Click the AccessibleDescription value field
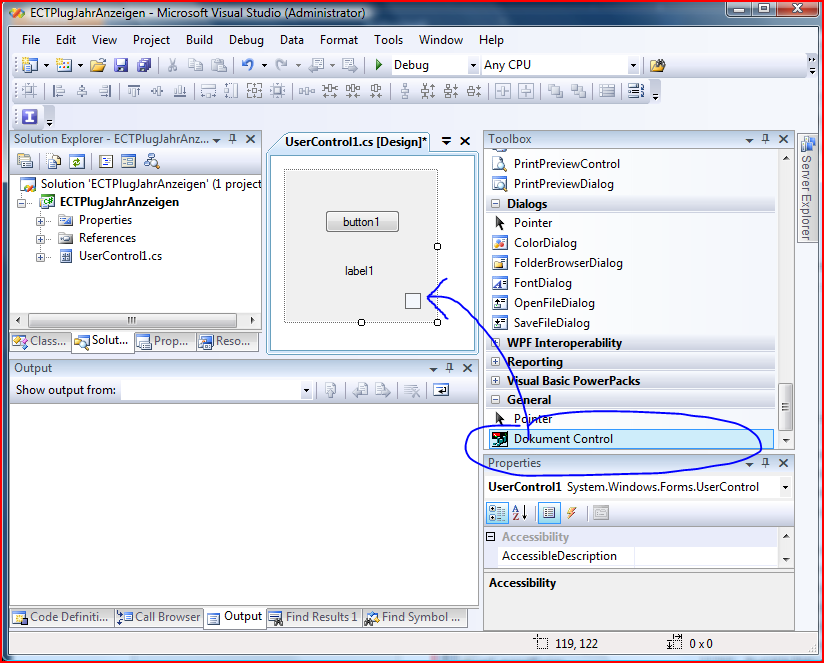 click(x=706, y=556)
